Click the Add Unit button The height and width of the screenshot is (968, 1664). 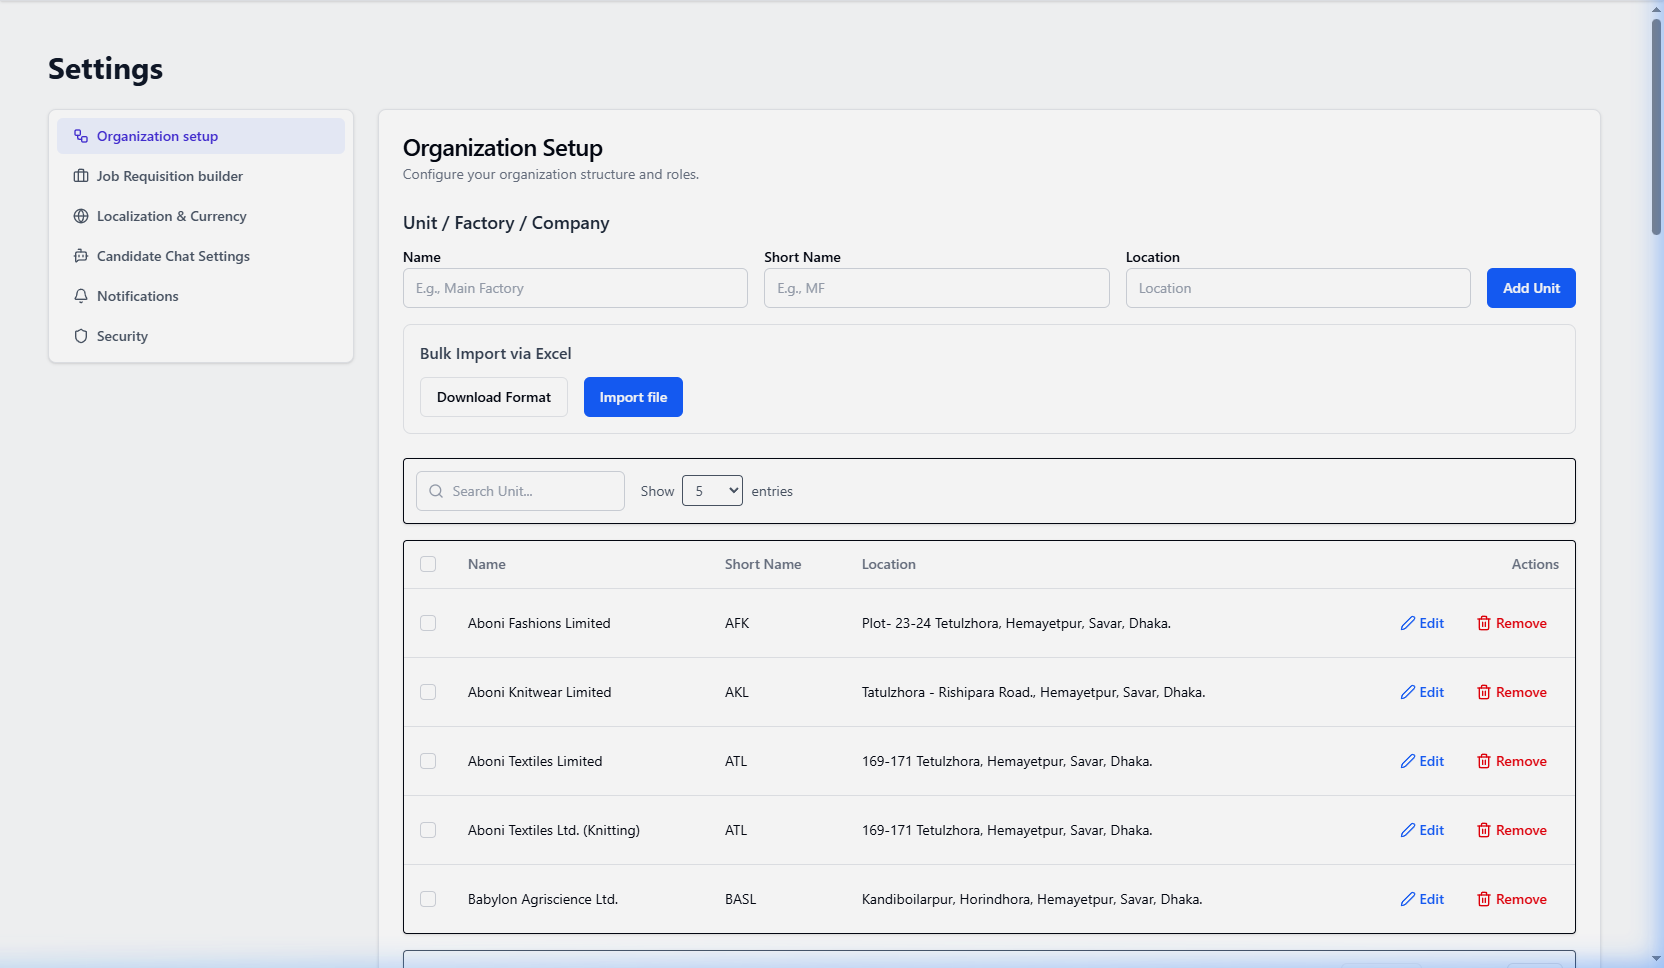(x=1531, y=288)
